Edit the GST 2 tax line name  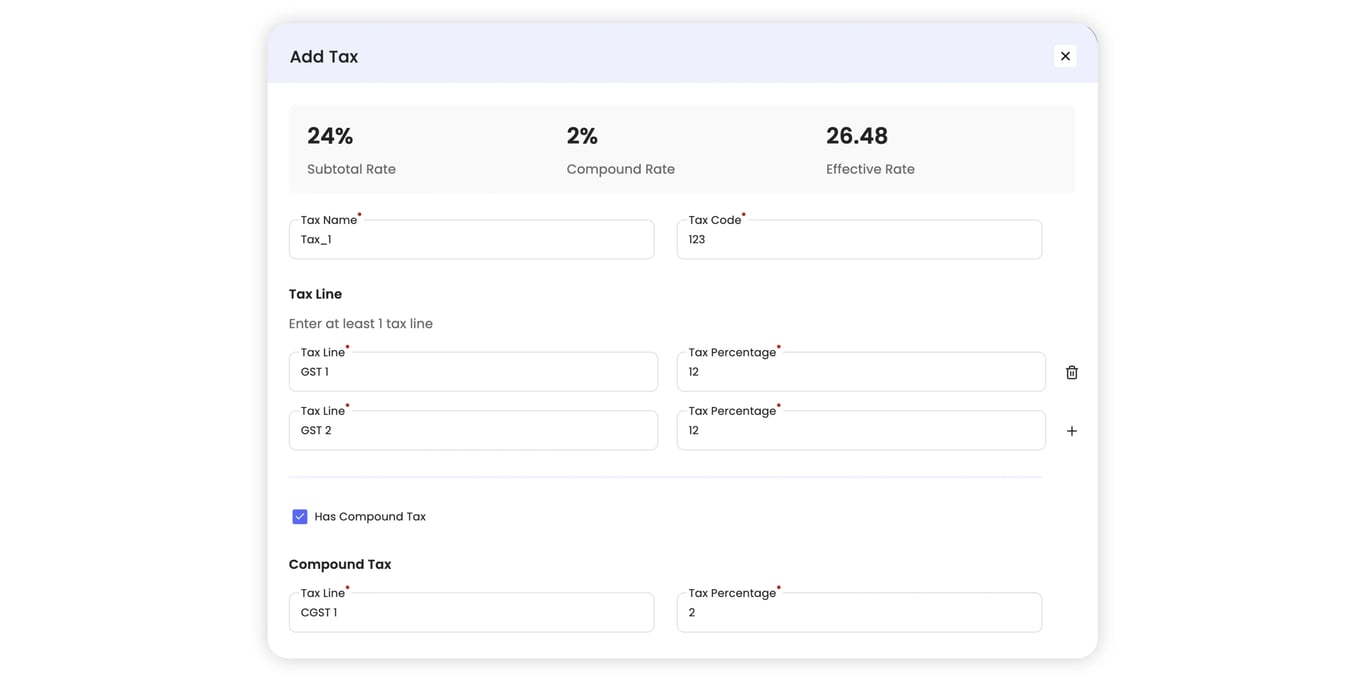click(x=473, y=430)
